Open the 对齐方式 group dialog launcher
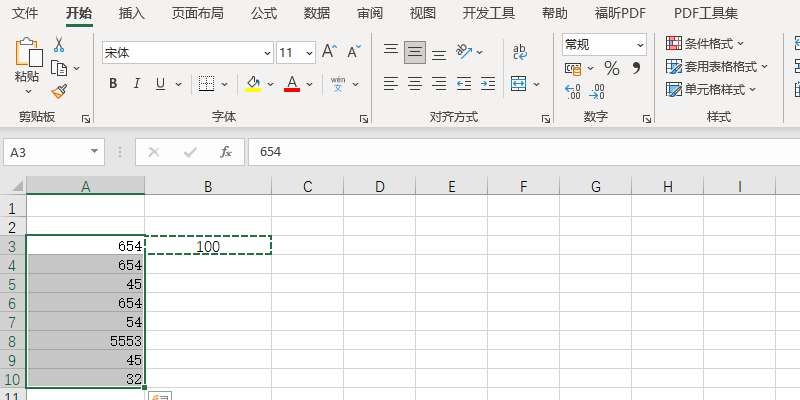 pos(546,119)
